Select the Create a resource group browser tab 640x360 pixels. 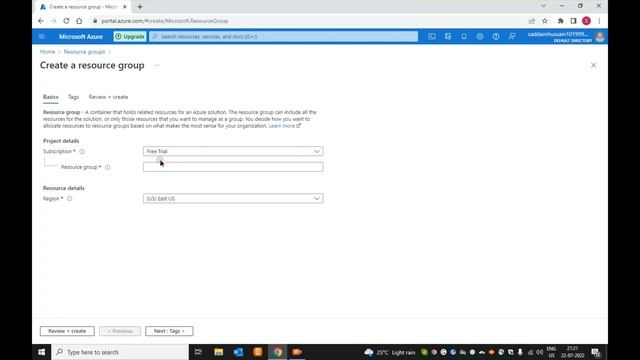point(82,7)
